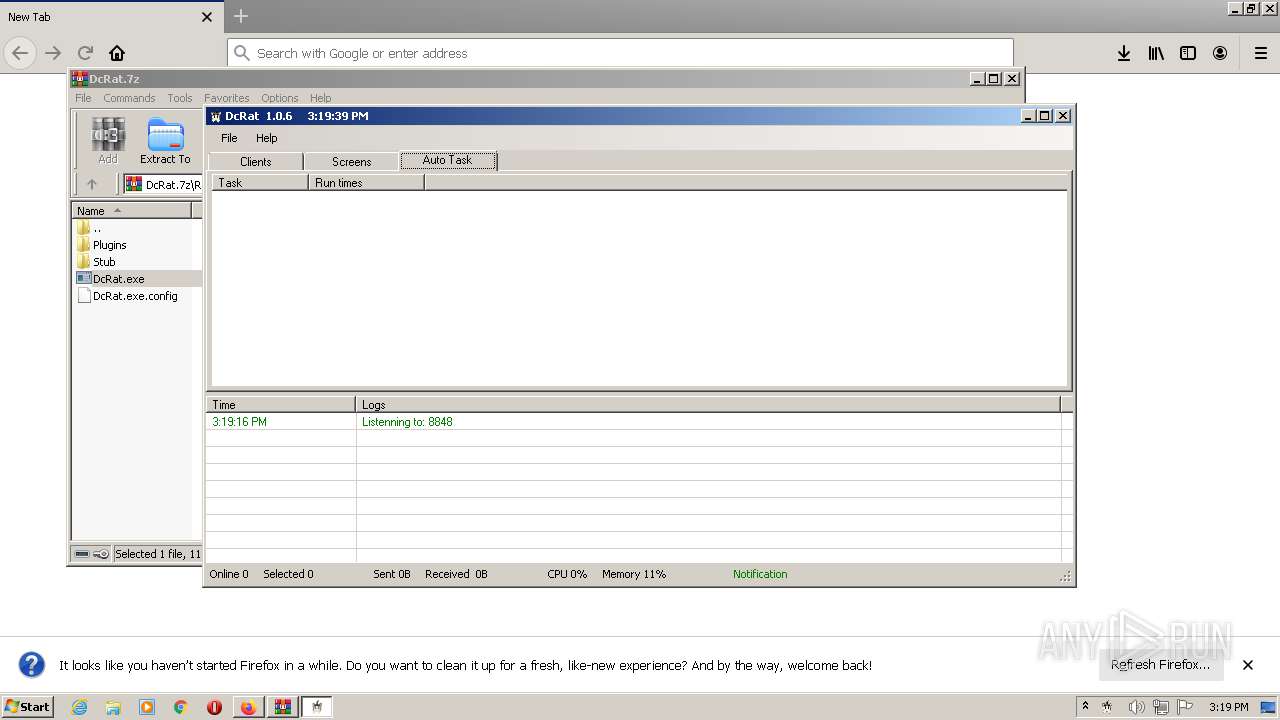Click the taskbar clock showing 3:19 PM
Image resolution: width=1280 pixels, height=720 pixels.
click(1228, 707)
